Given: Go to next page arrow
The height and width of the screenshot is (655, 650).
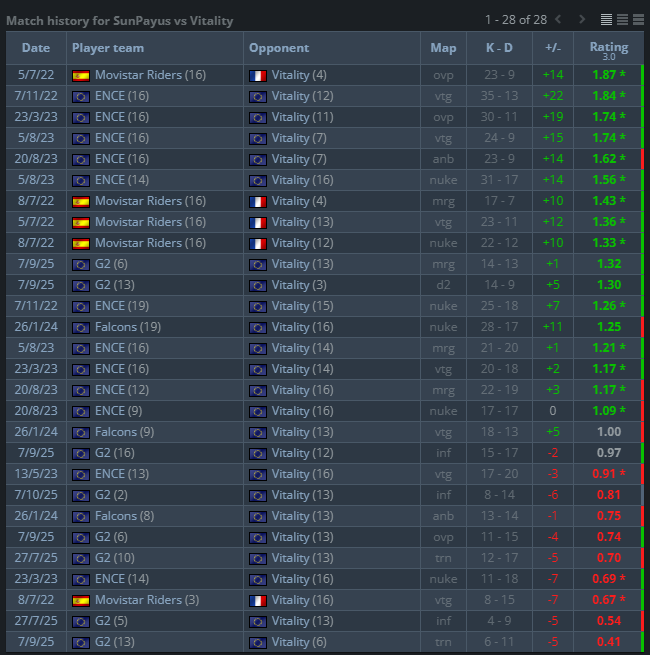Looking at the screenshot, I should (582, 19).
